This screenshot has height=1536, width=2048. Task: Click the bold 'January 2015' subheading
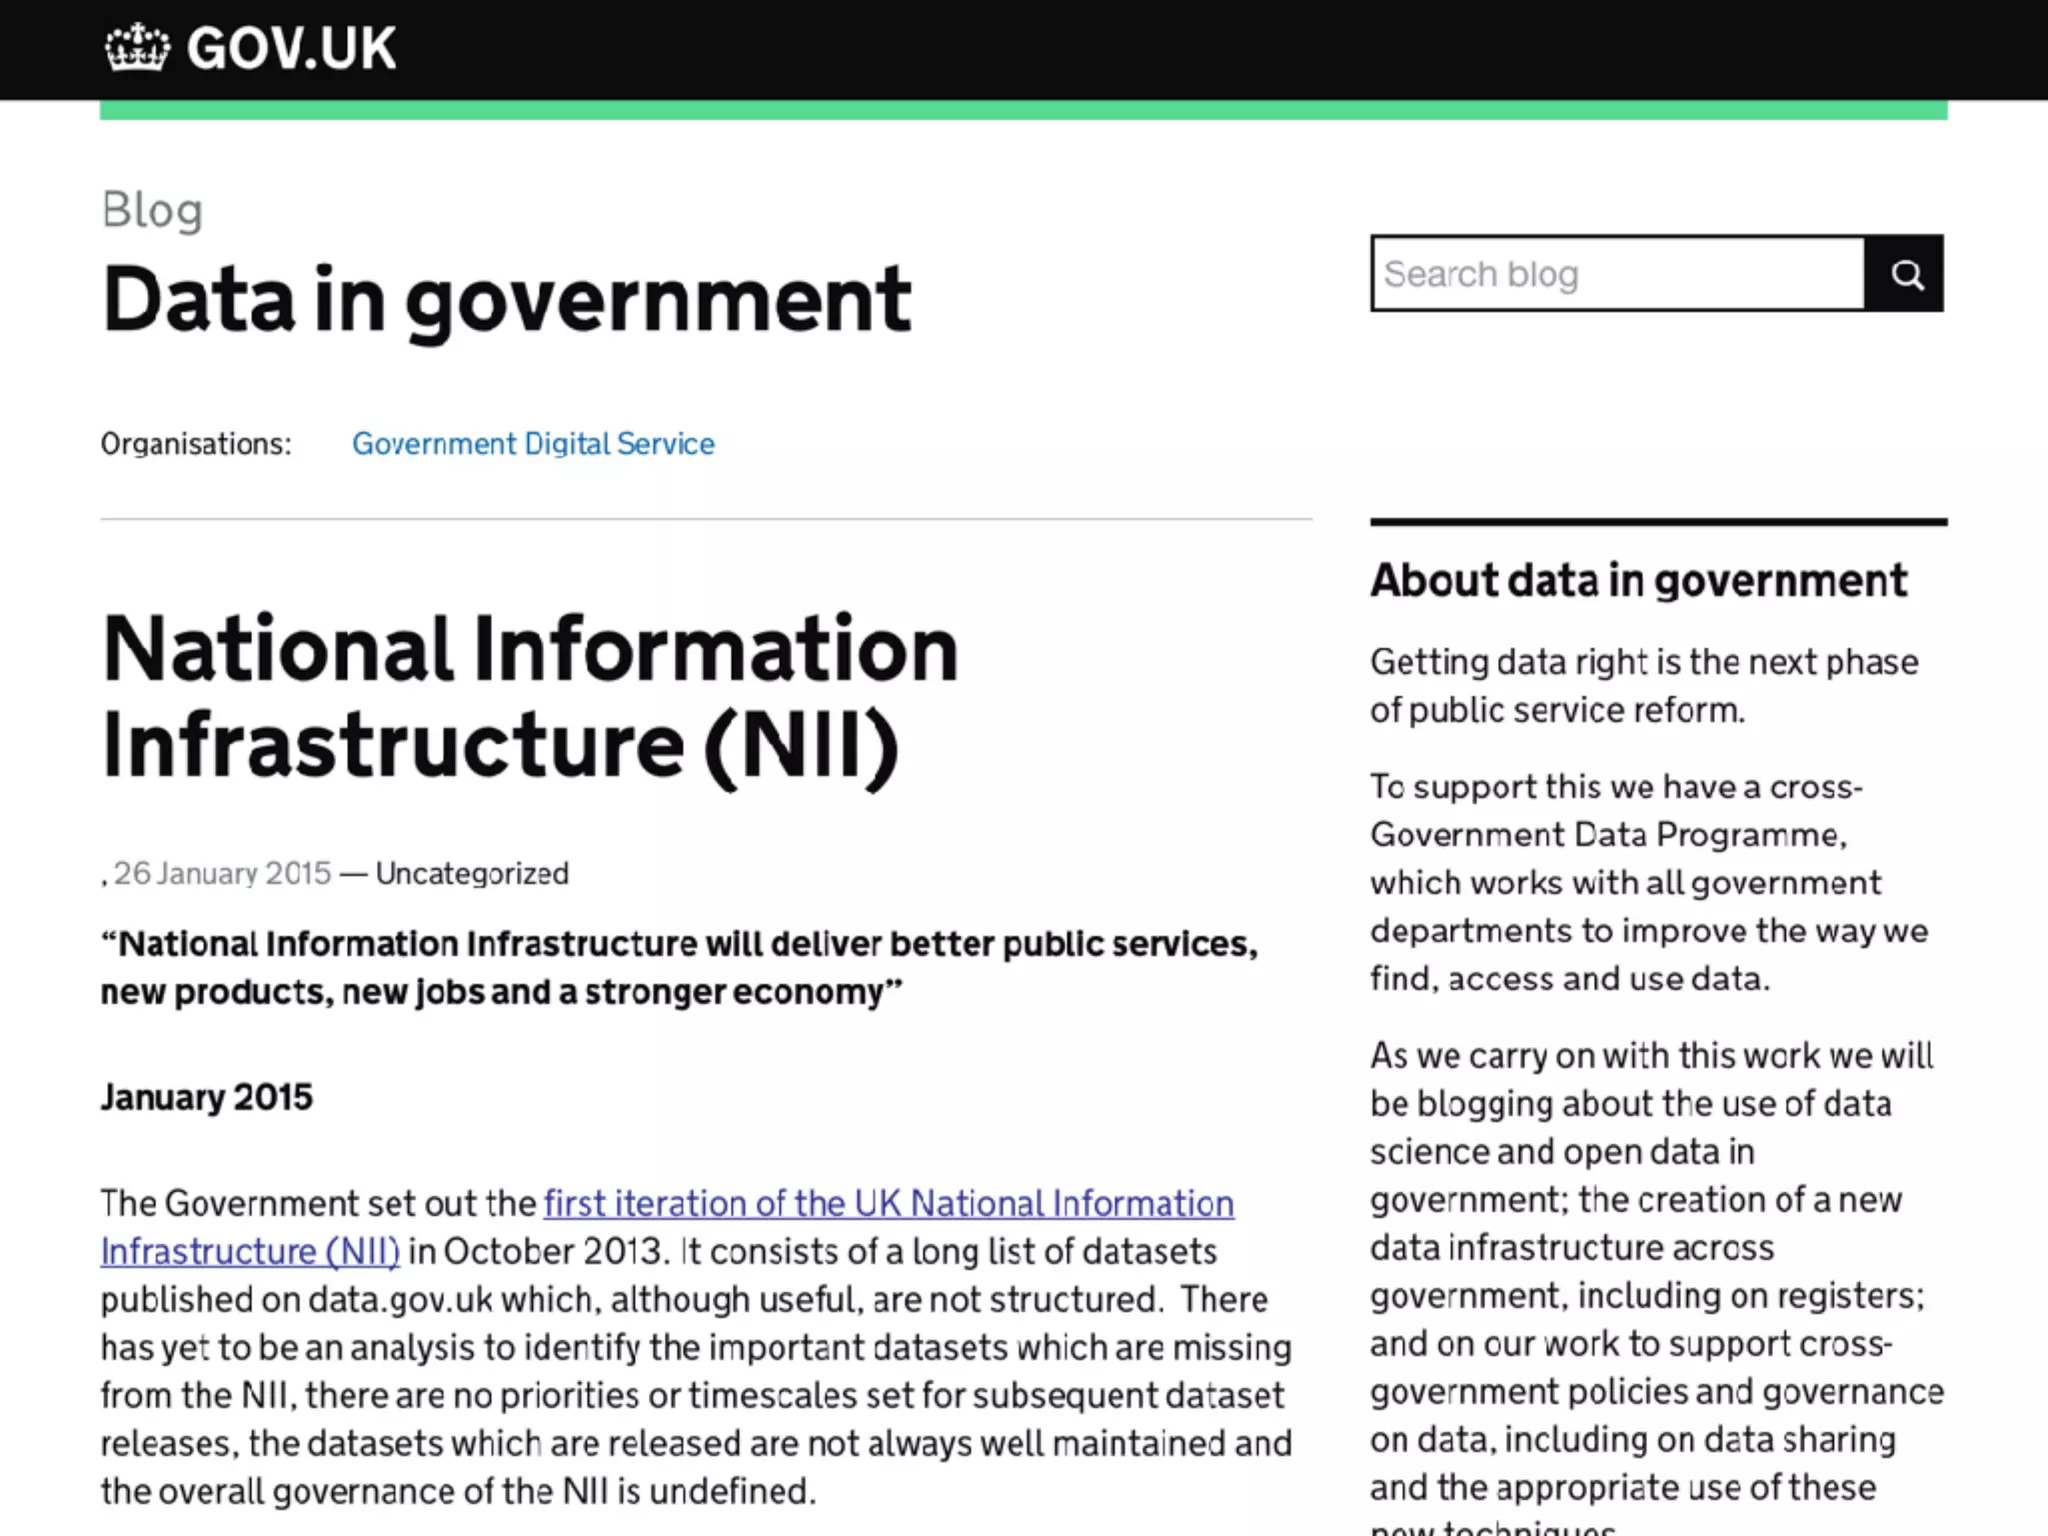[207, 1097]
